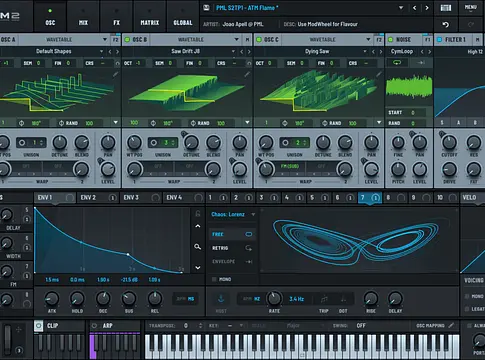The image size is (485, 360).
Task: Toggle OSC C power on/off
Action: coord(258,40)
